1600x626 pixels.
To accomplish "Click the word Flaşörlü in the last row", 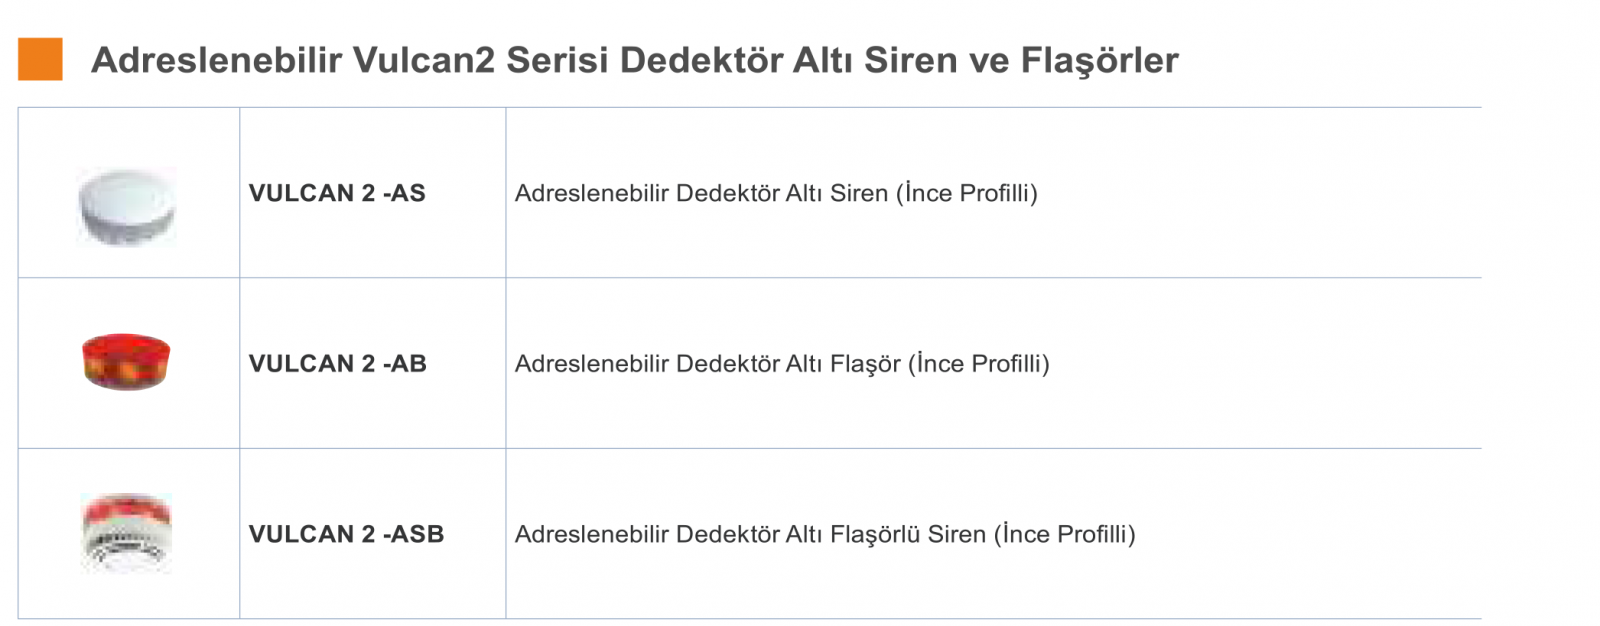I will [x=875, y=535].
